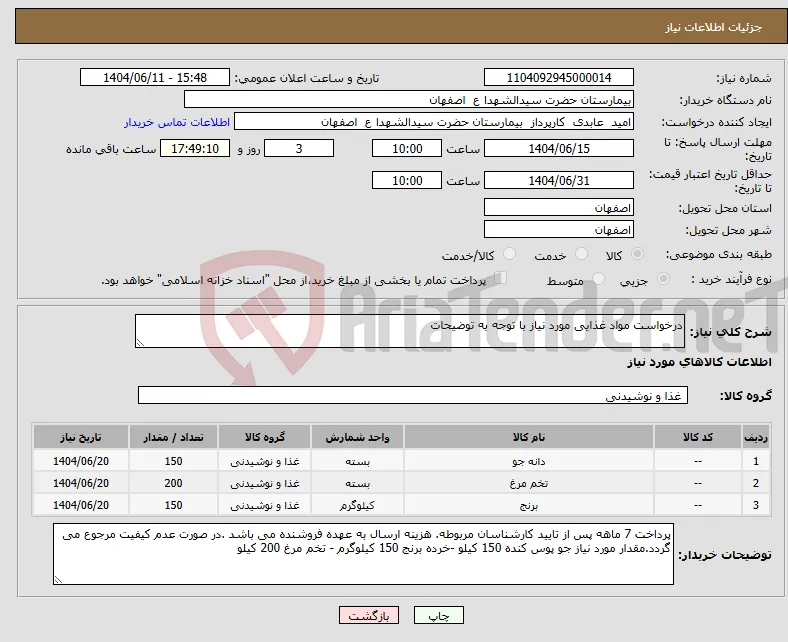
Task: Click the اطلاعات کالاهای مورد نیاز section heading
Action: pyautogui.click(x=699, y=362)
